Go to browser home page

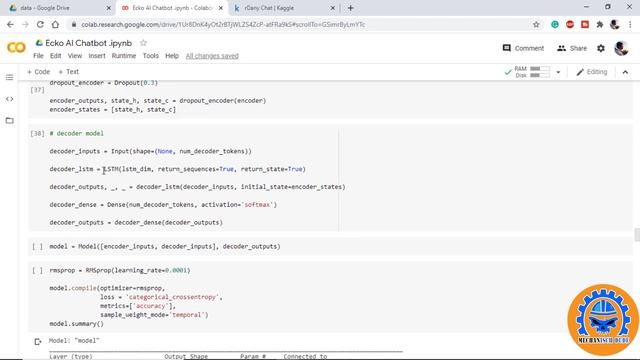[x=55, y=24]
